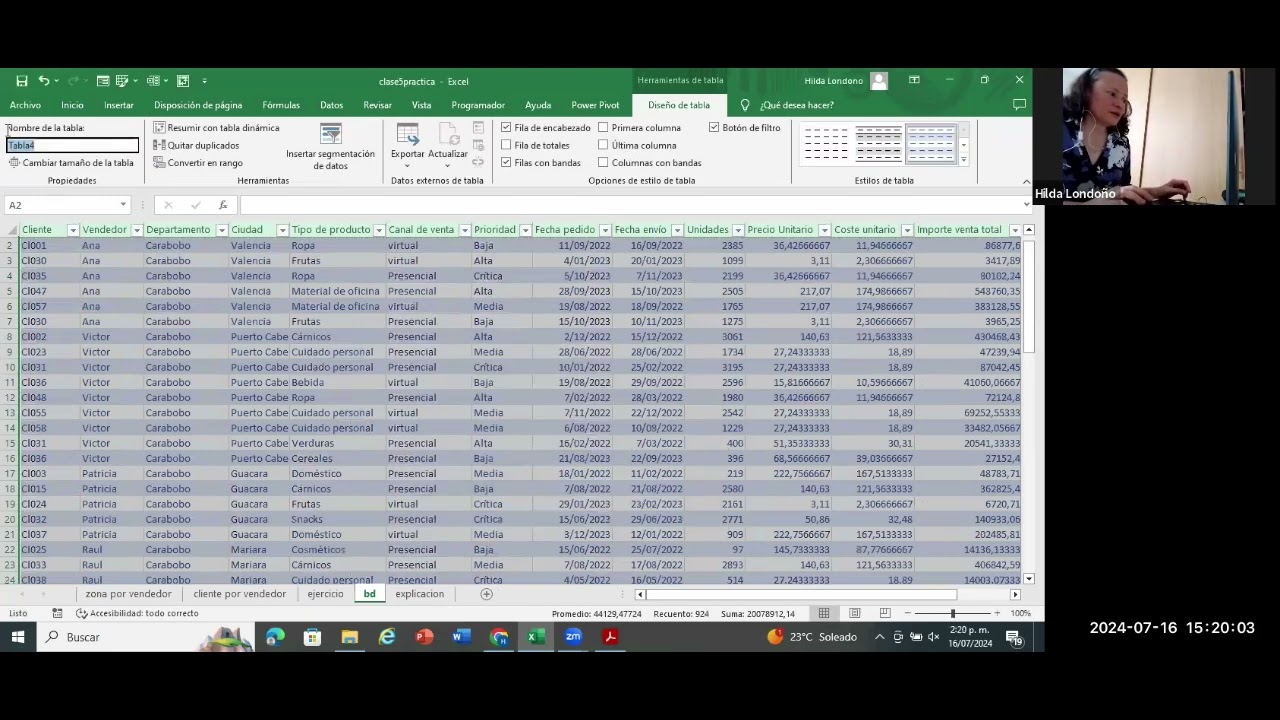The height and width of the screenshot is (720, 1280).
Task: Enable Fila de totales checkbox
Action: (506, 145)
